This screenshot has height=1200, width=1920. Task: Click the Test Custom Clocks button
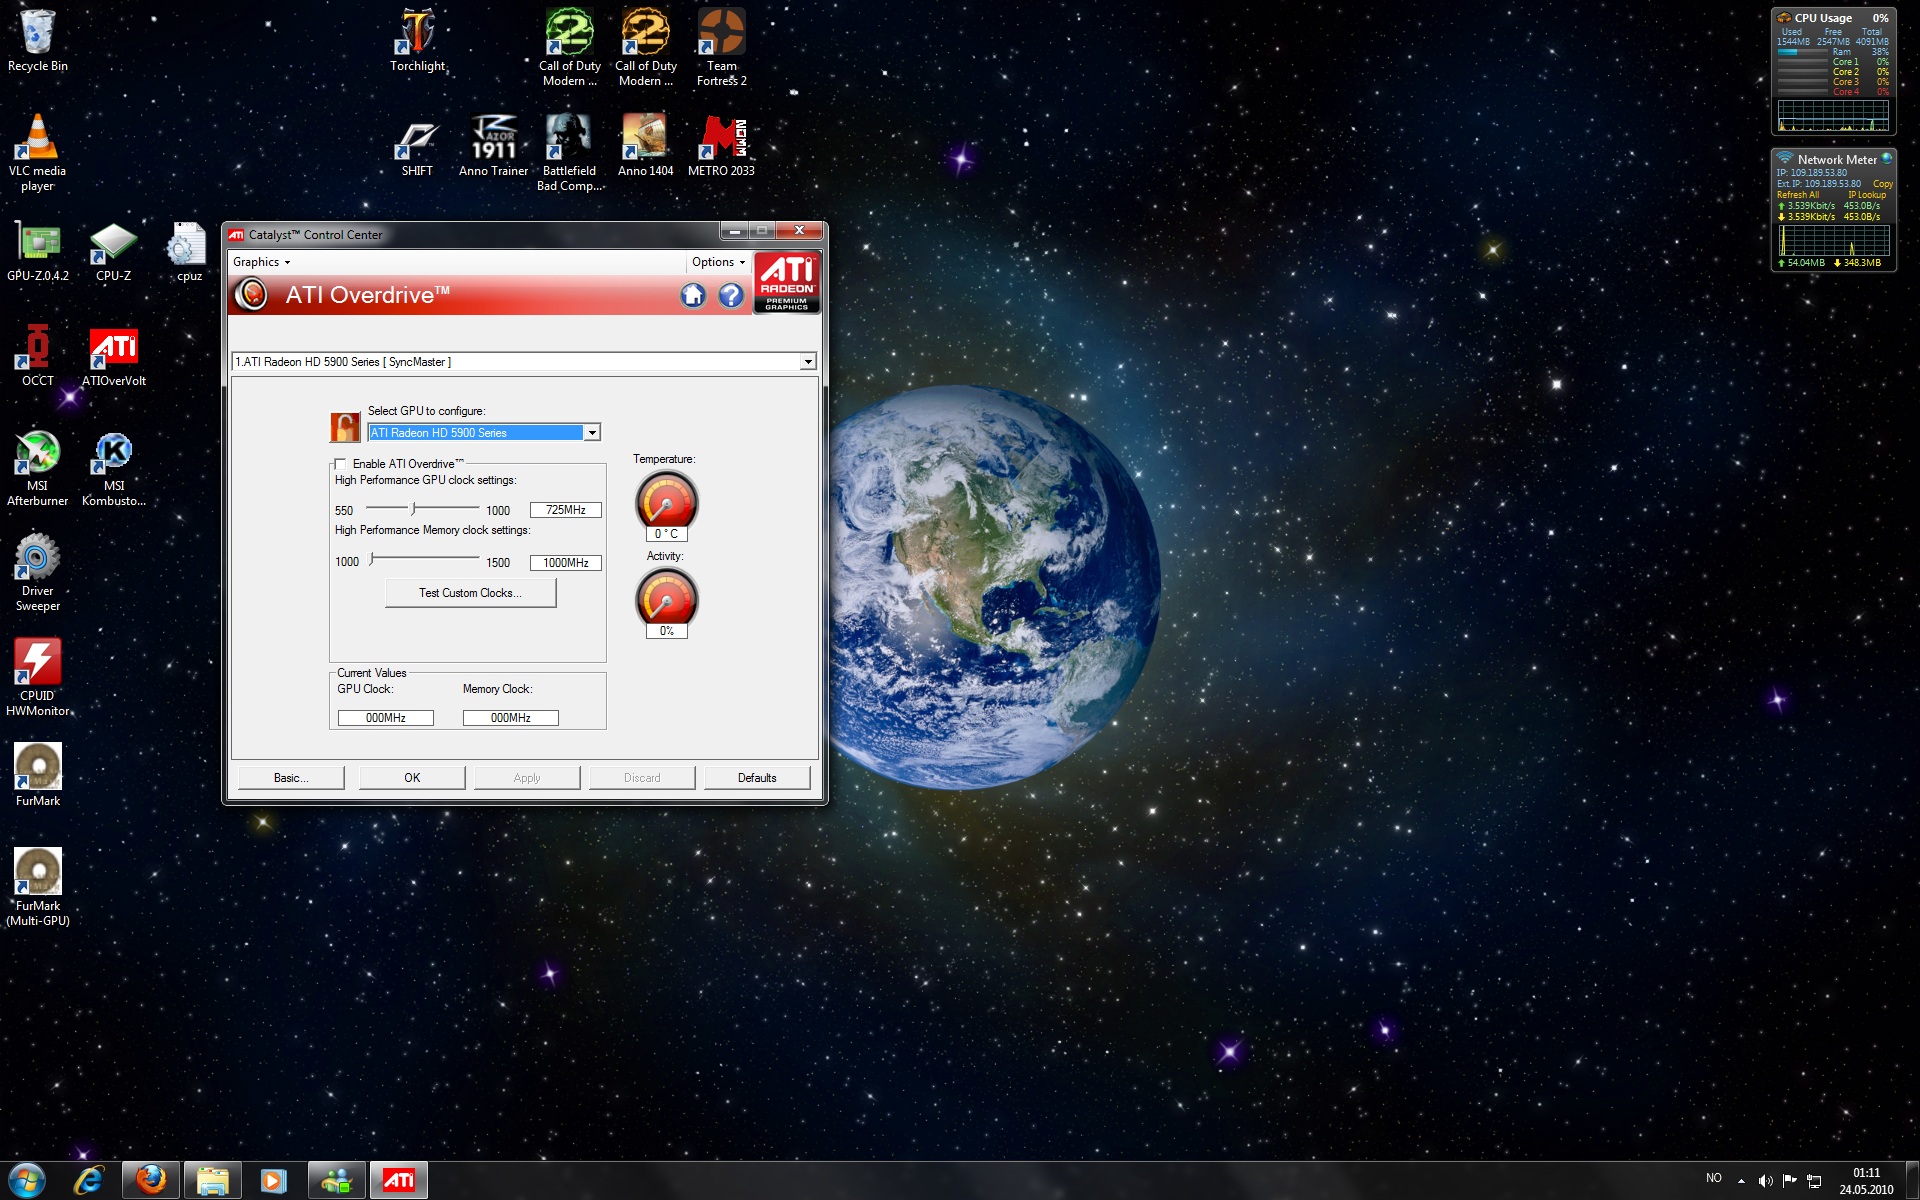tap(470, 593)
